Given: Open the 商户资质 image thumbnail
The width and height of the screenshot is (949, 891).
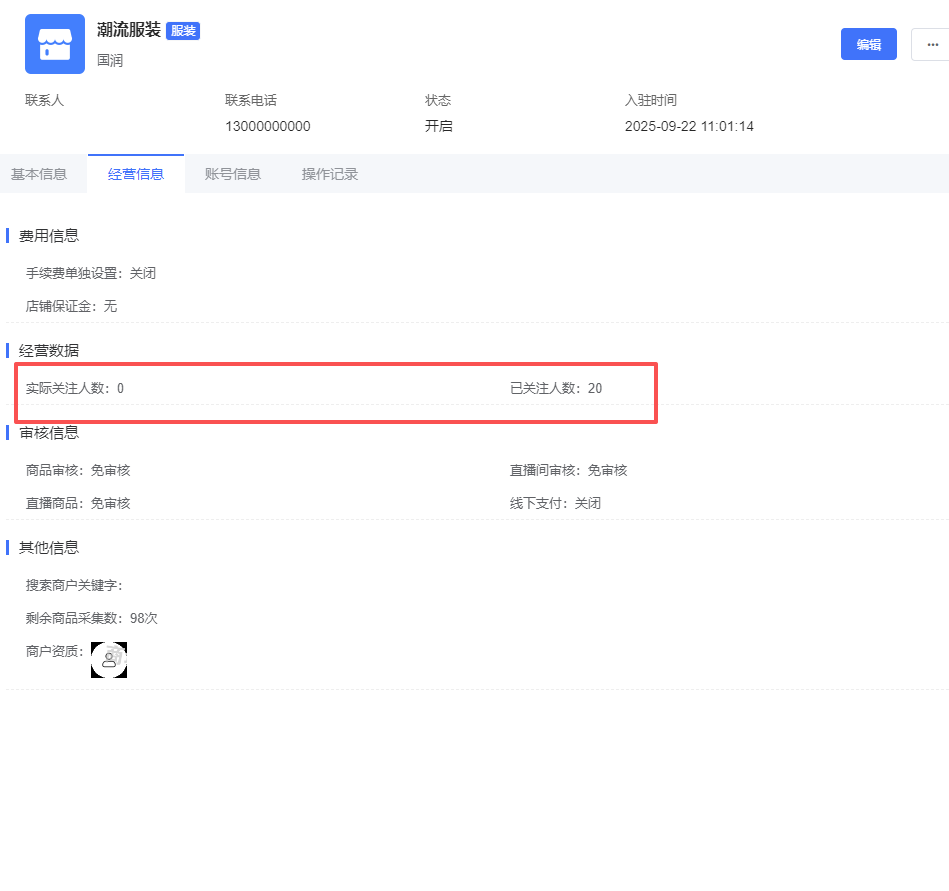Looking at the screenshot, I should coord(109,660).
